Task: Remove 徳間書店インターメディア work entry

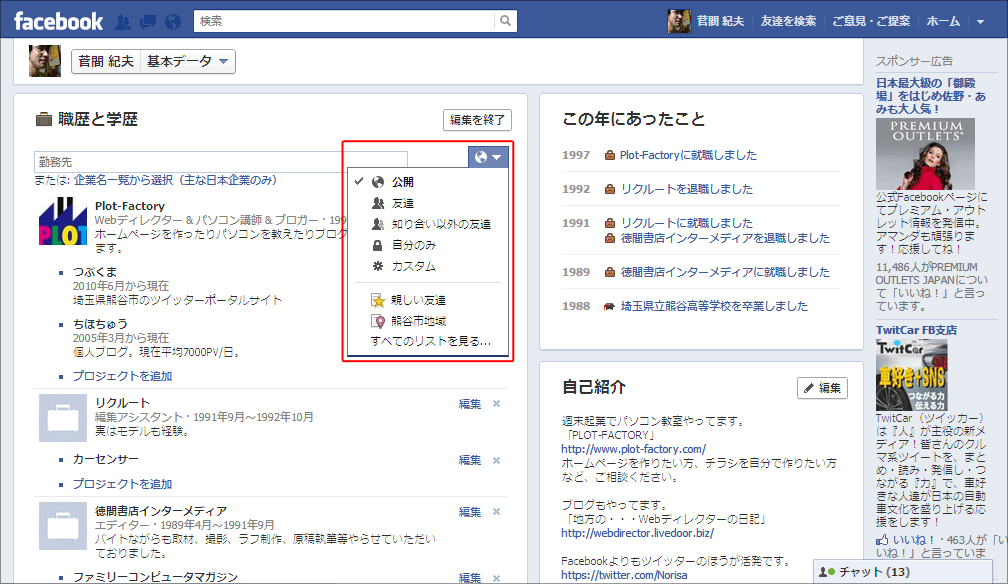Action: (x=496, y=512)
